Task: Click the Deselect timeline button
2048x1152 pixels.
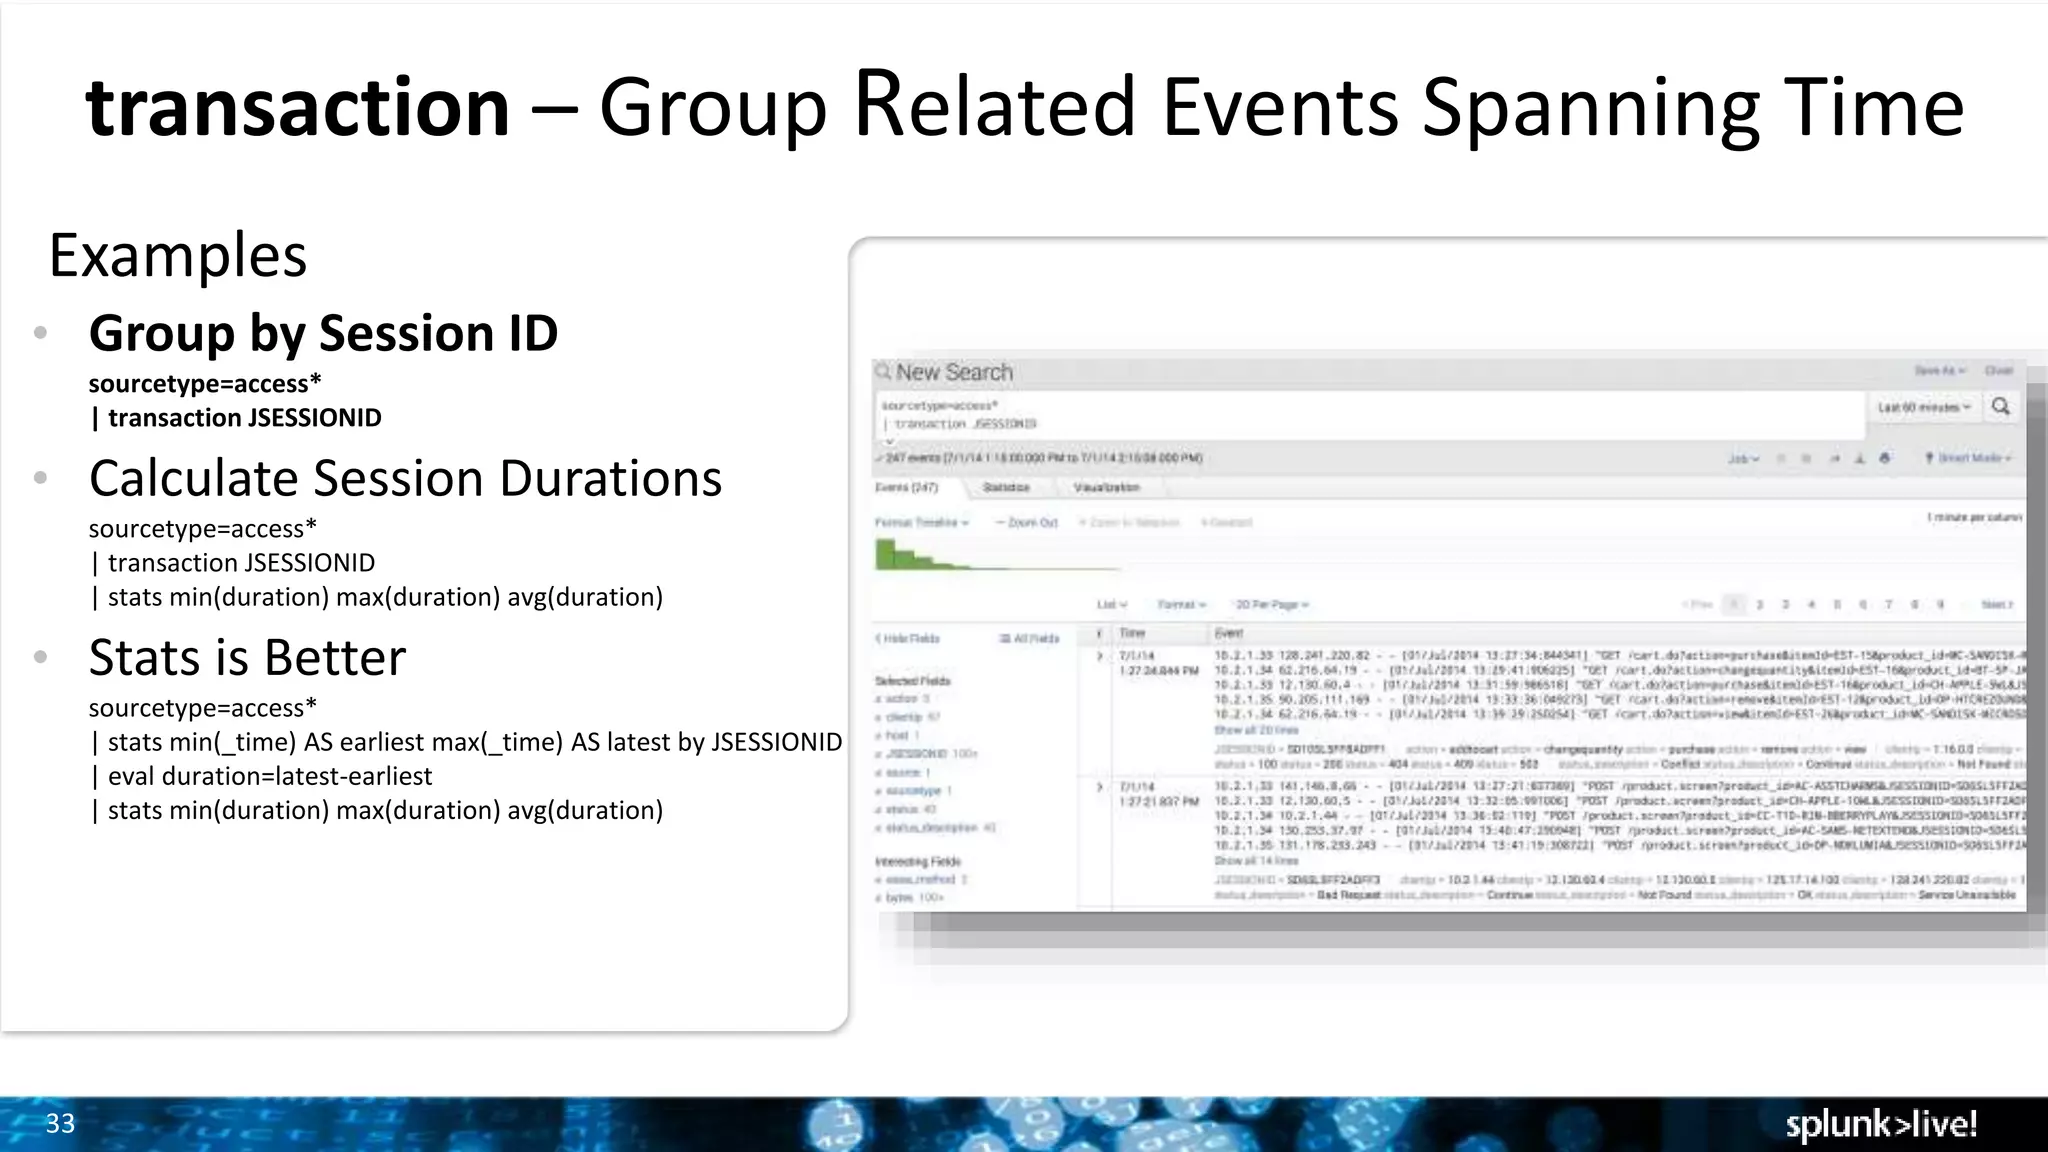Action: 1226,522
